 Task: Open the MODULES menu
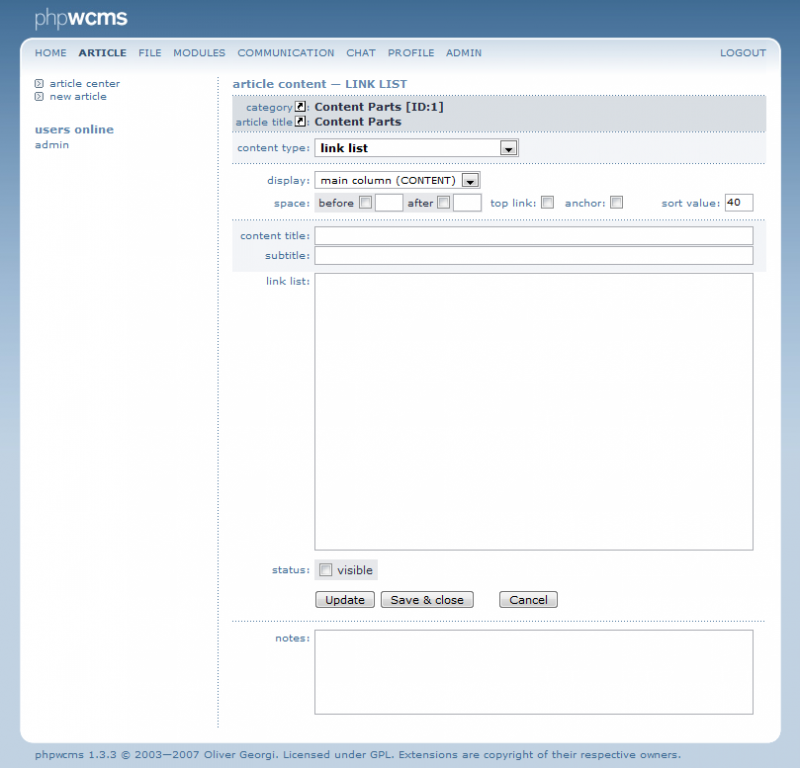point(199,53)
